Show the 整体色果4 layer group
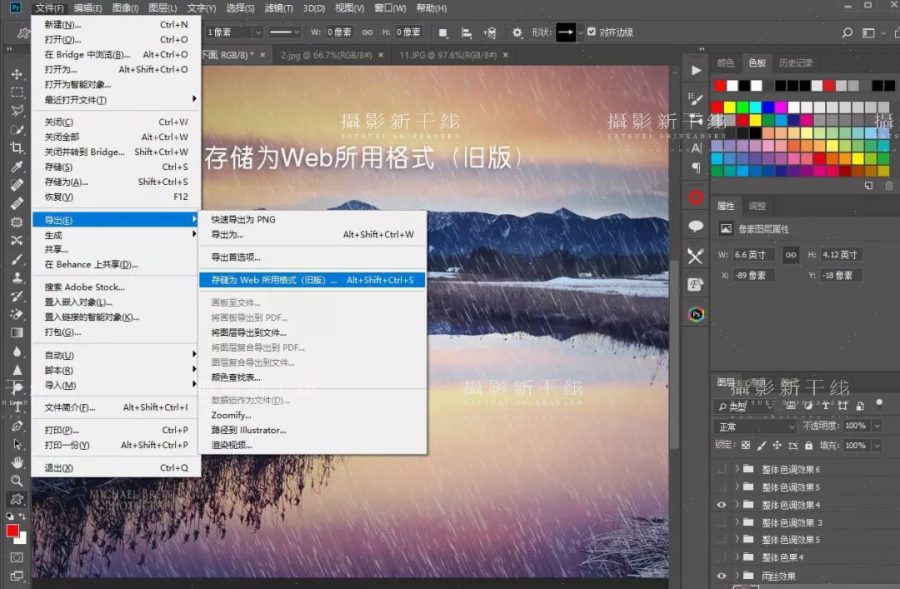The image size is (900, 589). pyautogui.click(x=721, y=557)
